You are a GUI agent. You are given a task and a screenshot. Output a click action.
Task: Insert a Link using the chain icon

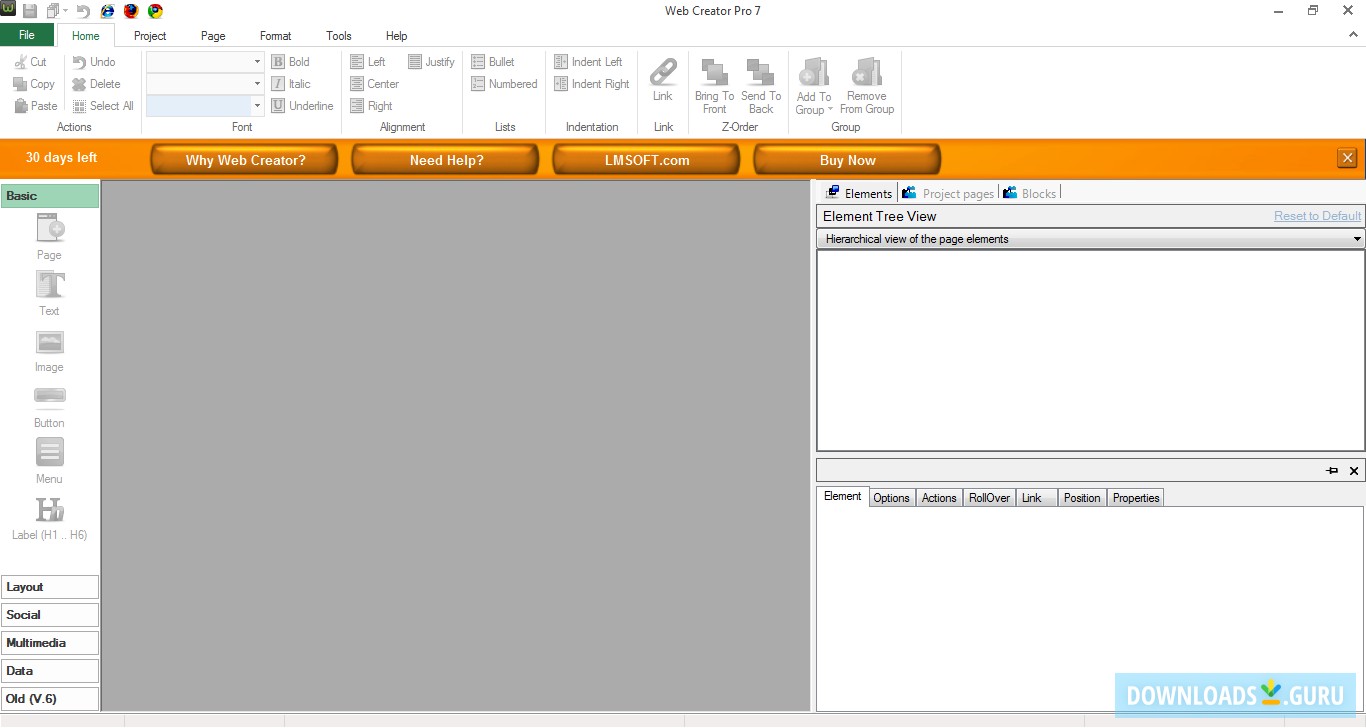pyautogui.click(x=663, y=72)
